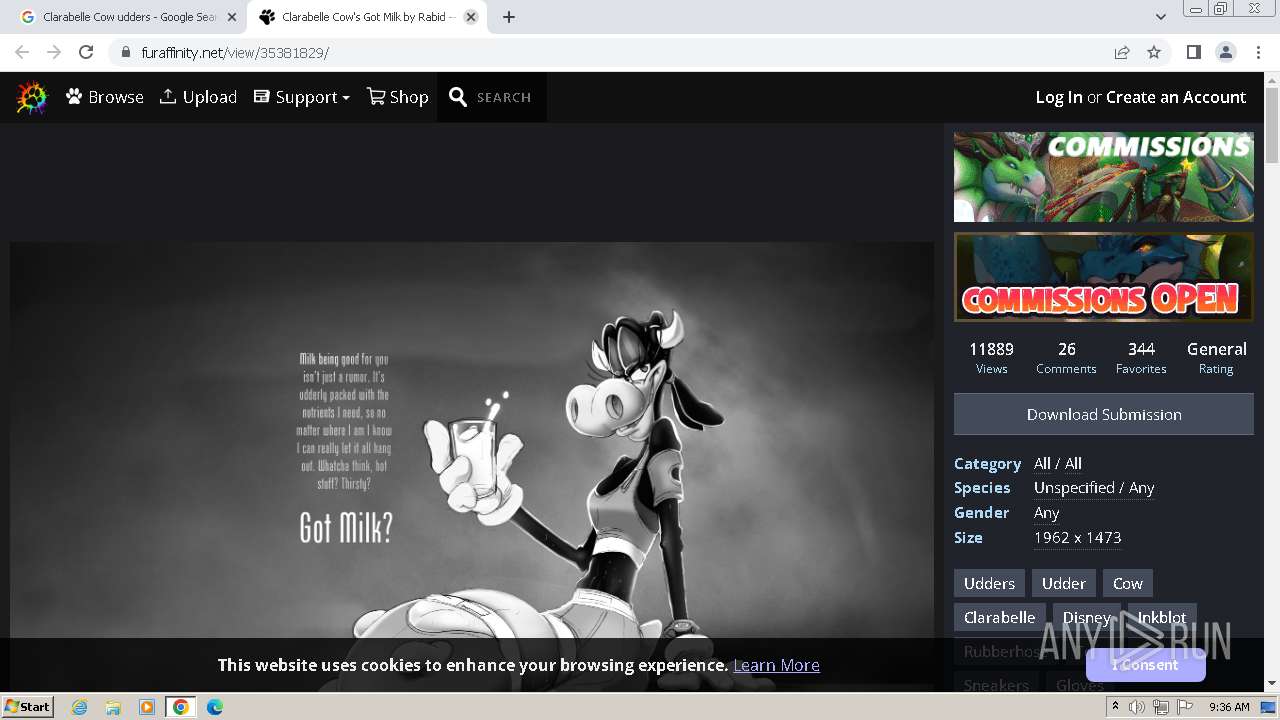Open the Chrome profile icon

pos(1225,52)
